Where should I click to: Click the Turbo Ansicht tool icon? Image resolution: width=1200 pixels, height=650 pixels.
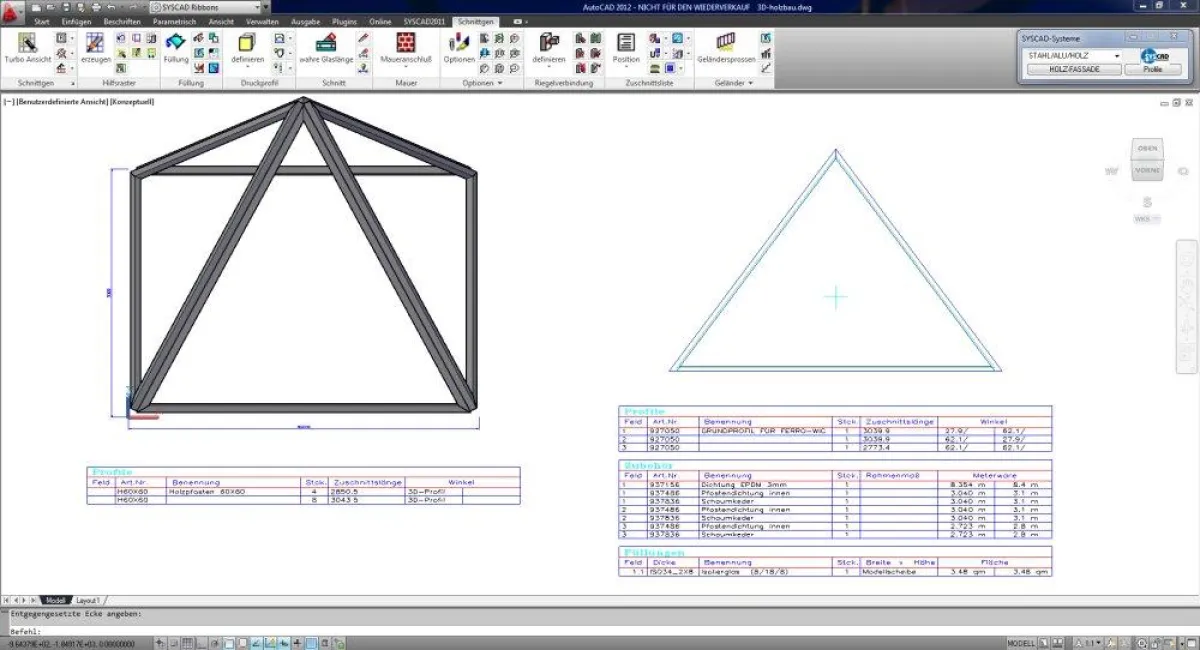28,43
